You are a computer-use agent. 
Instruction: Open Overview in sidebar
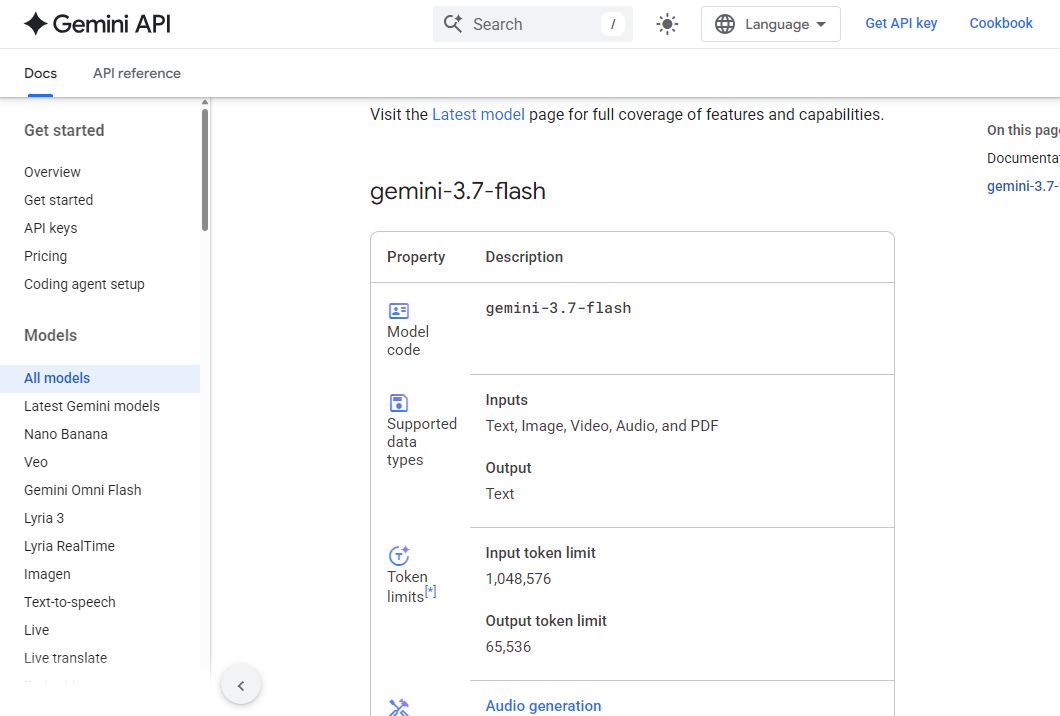(x=52, y=172)
